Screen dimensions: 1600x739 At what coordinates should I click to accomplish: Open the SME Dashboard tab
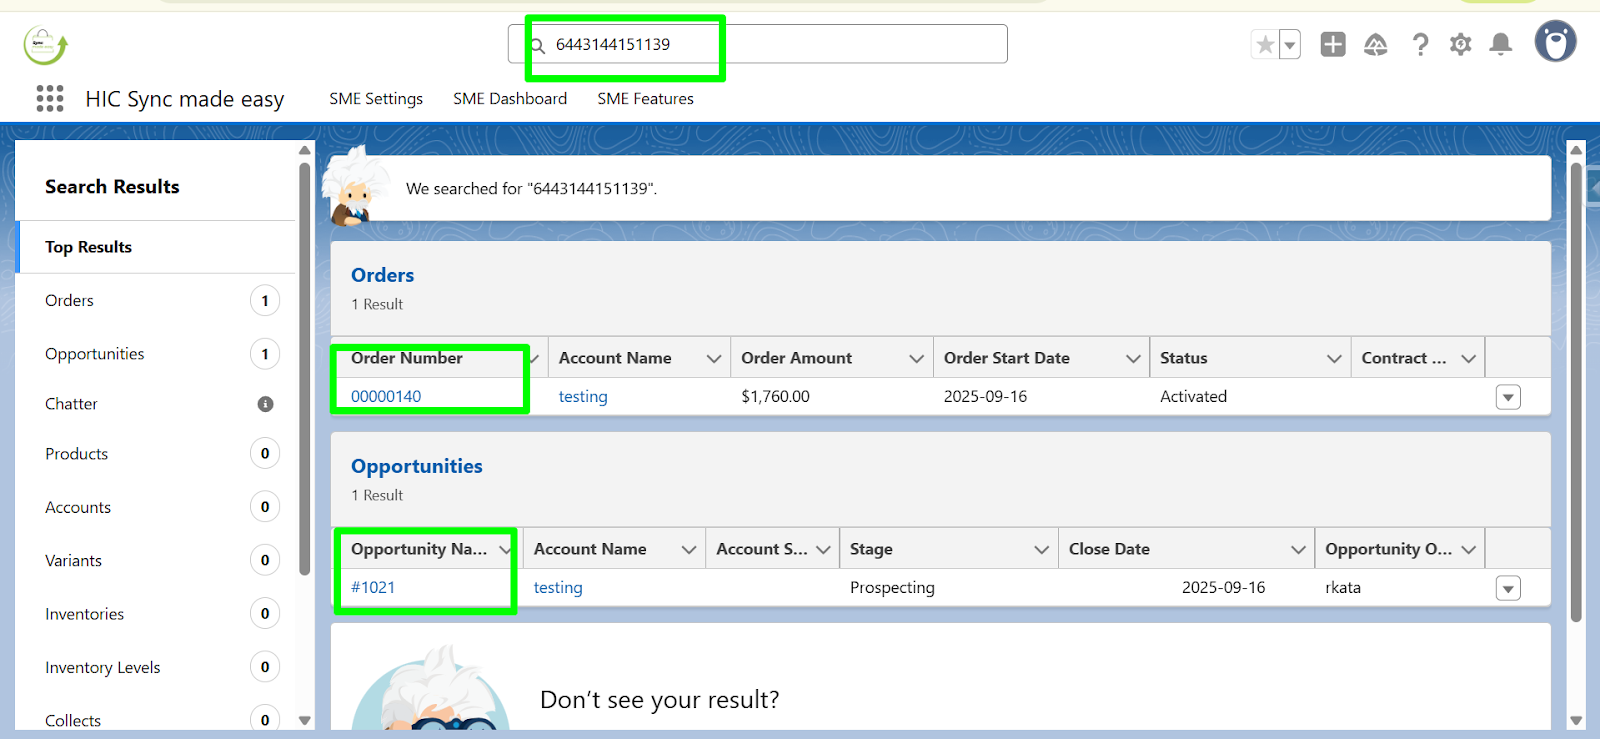510,99
